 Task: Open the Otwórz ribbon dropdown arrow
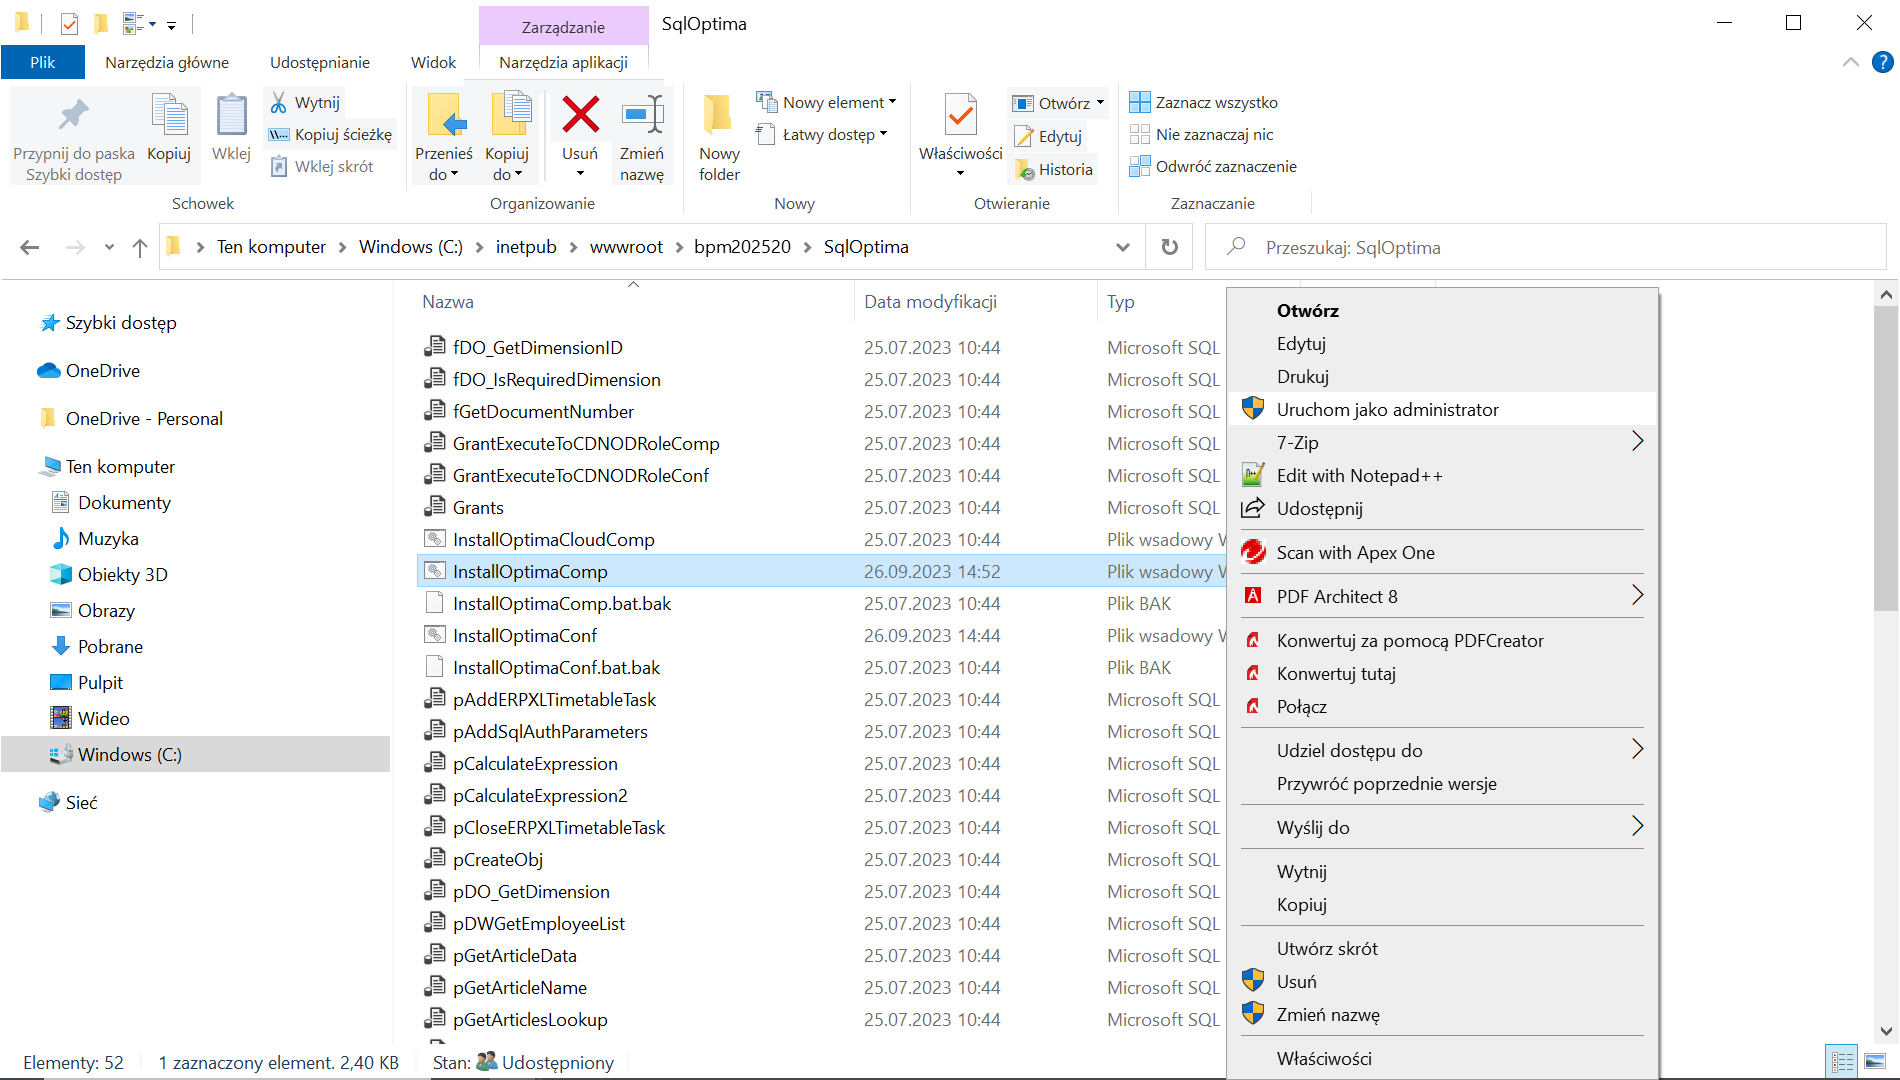[1100, 102]
